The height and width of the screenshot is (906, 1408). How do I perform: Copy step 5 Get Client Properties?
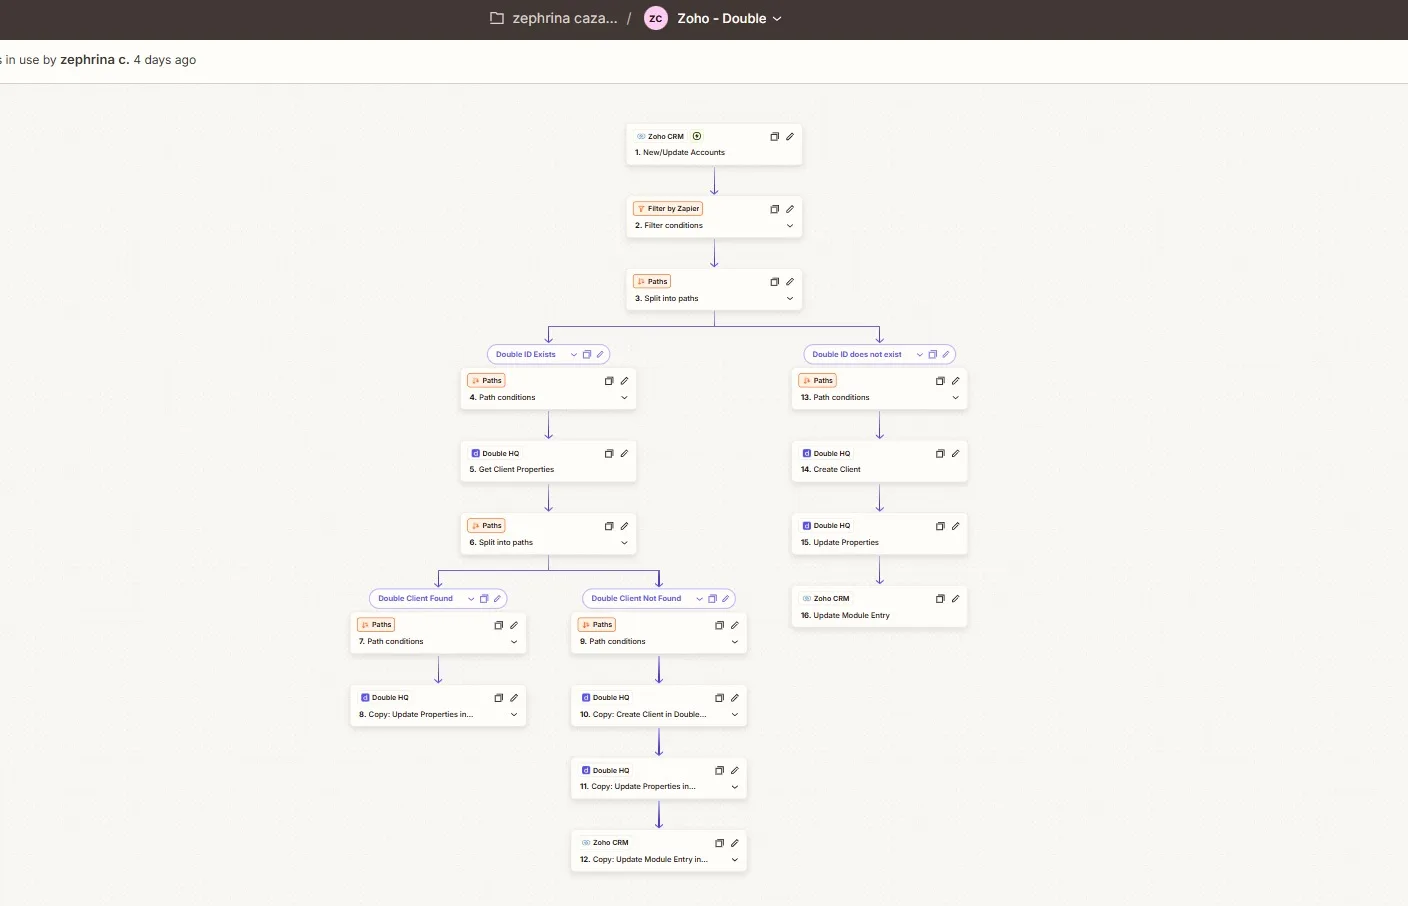pyautogui.click(x=609, y=454)
